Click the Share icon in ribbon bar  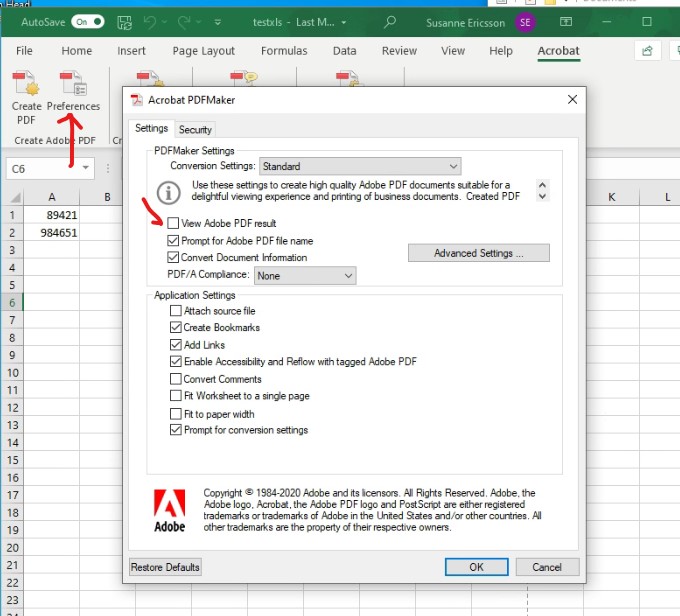click(649, 51)
